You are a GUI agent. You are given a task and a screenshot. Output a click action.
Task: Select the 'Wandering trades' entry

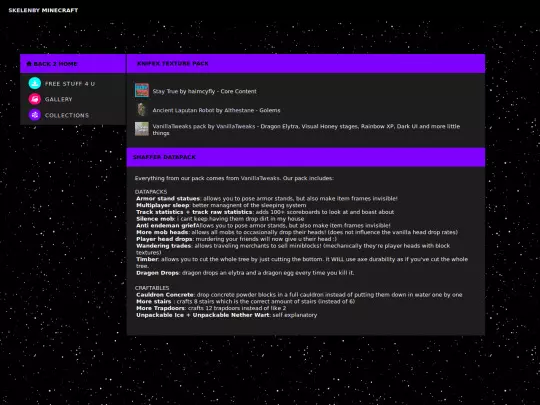pyautogui.click(x=293, y=249)
